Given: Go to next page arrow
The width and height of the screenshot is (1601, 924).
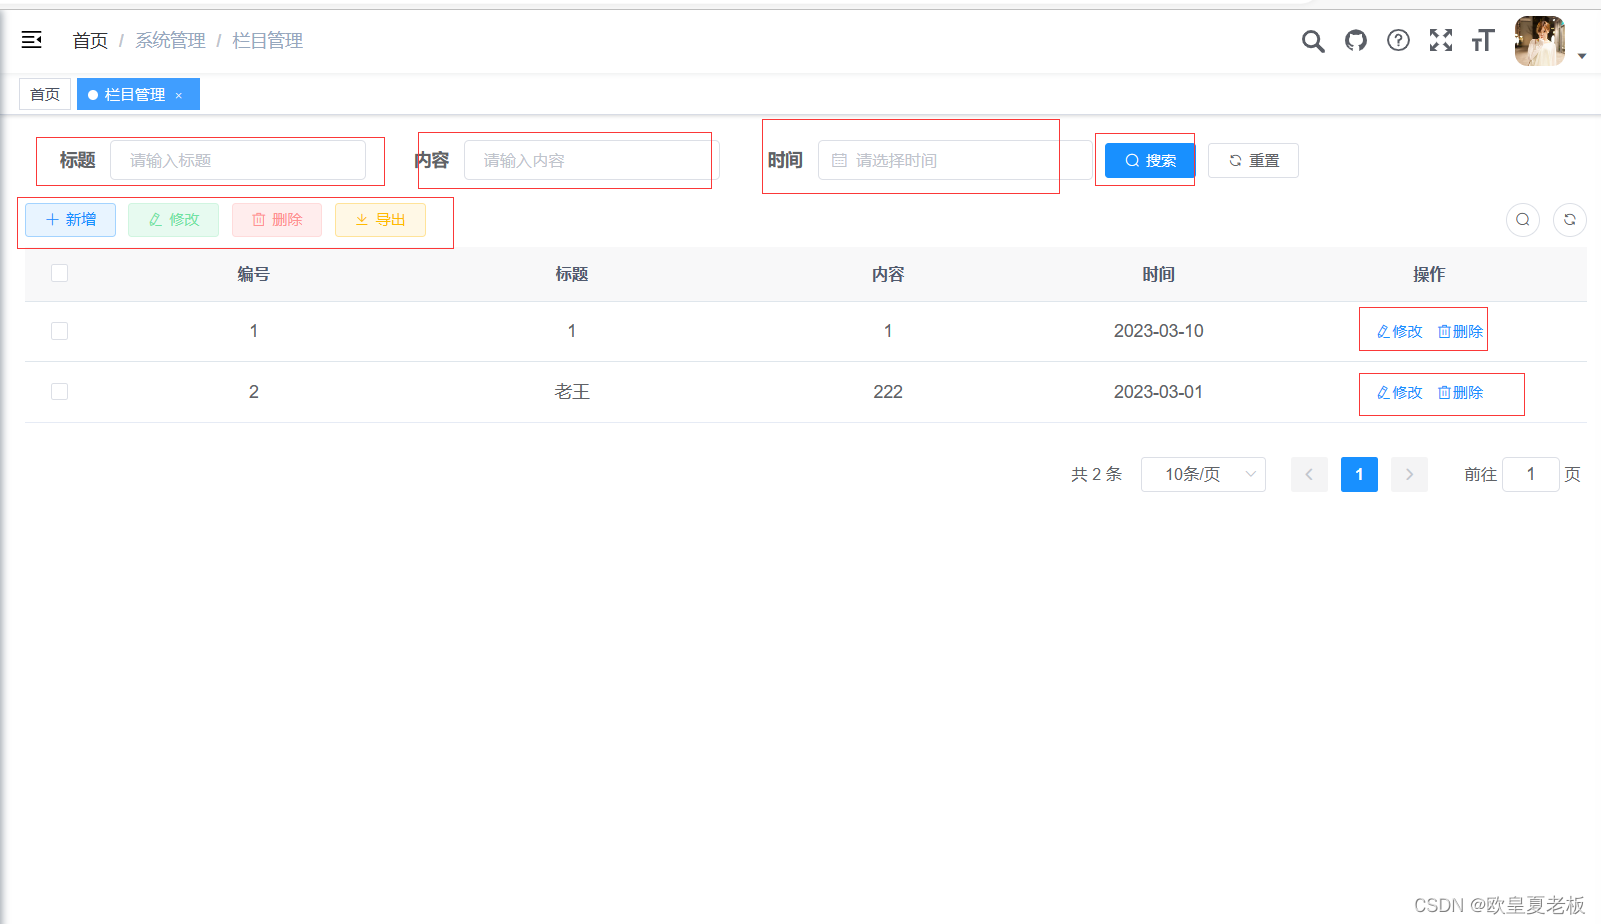Looking at the screenshot, I should tap(1409, 474).
